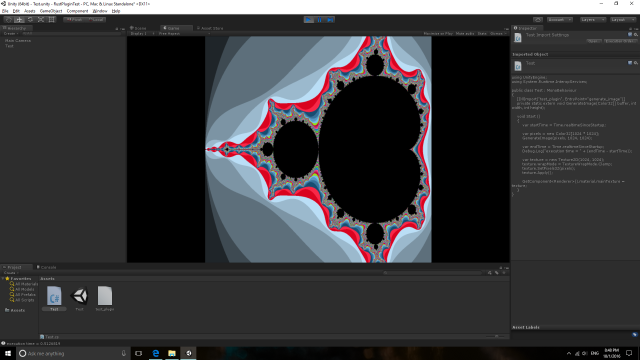The image size is (640, 360).
Task: Switch to the Console tab
Action: [47, 267]
